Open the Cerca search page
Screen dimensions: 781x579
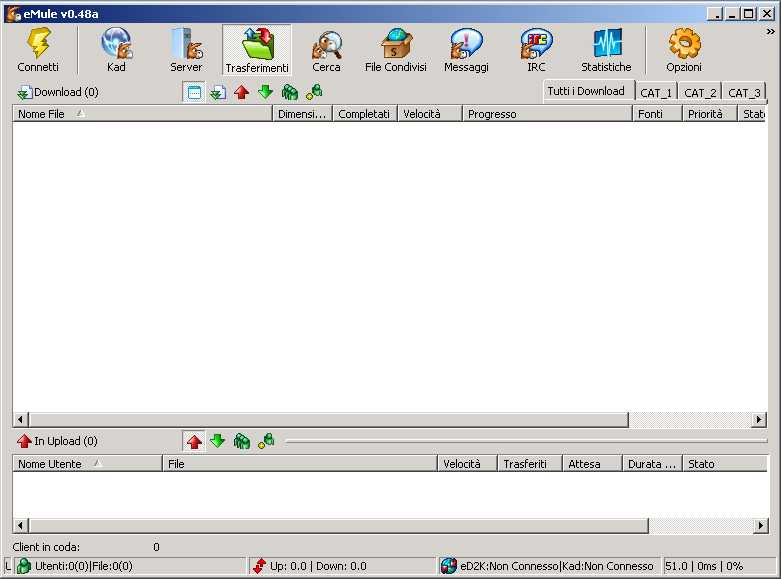[x=326, y=50]
